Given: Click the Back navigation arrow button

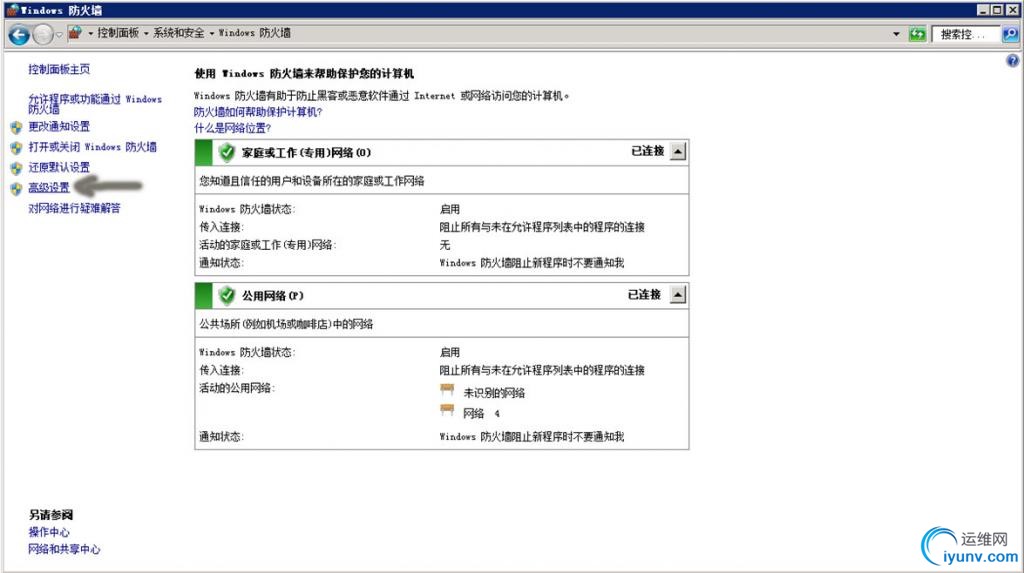Looking at the screenshot, I should point(19,35).
